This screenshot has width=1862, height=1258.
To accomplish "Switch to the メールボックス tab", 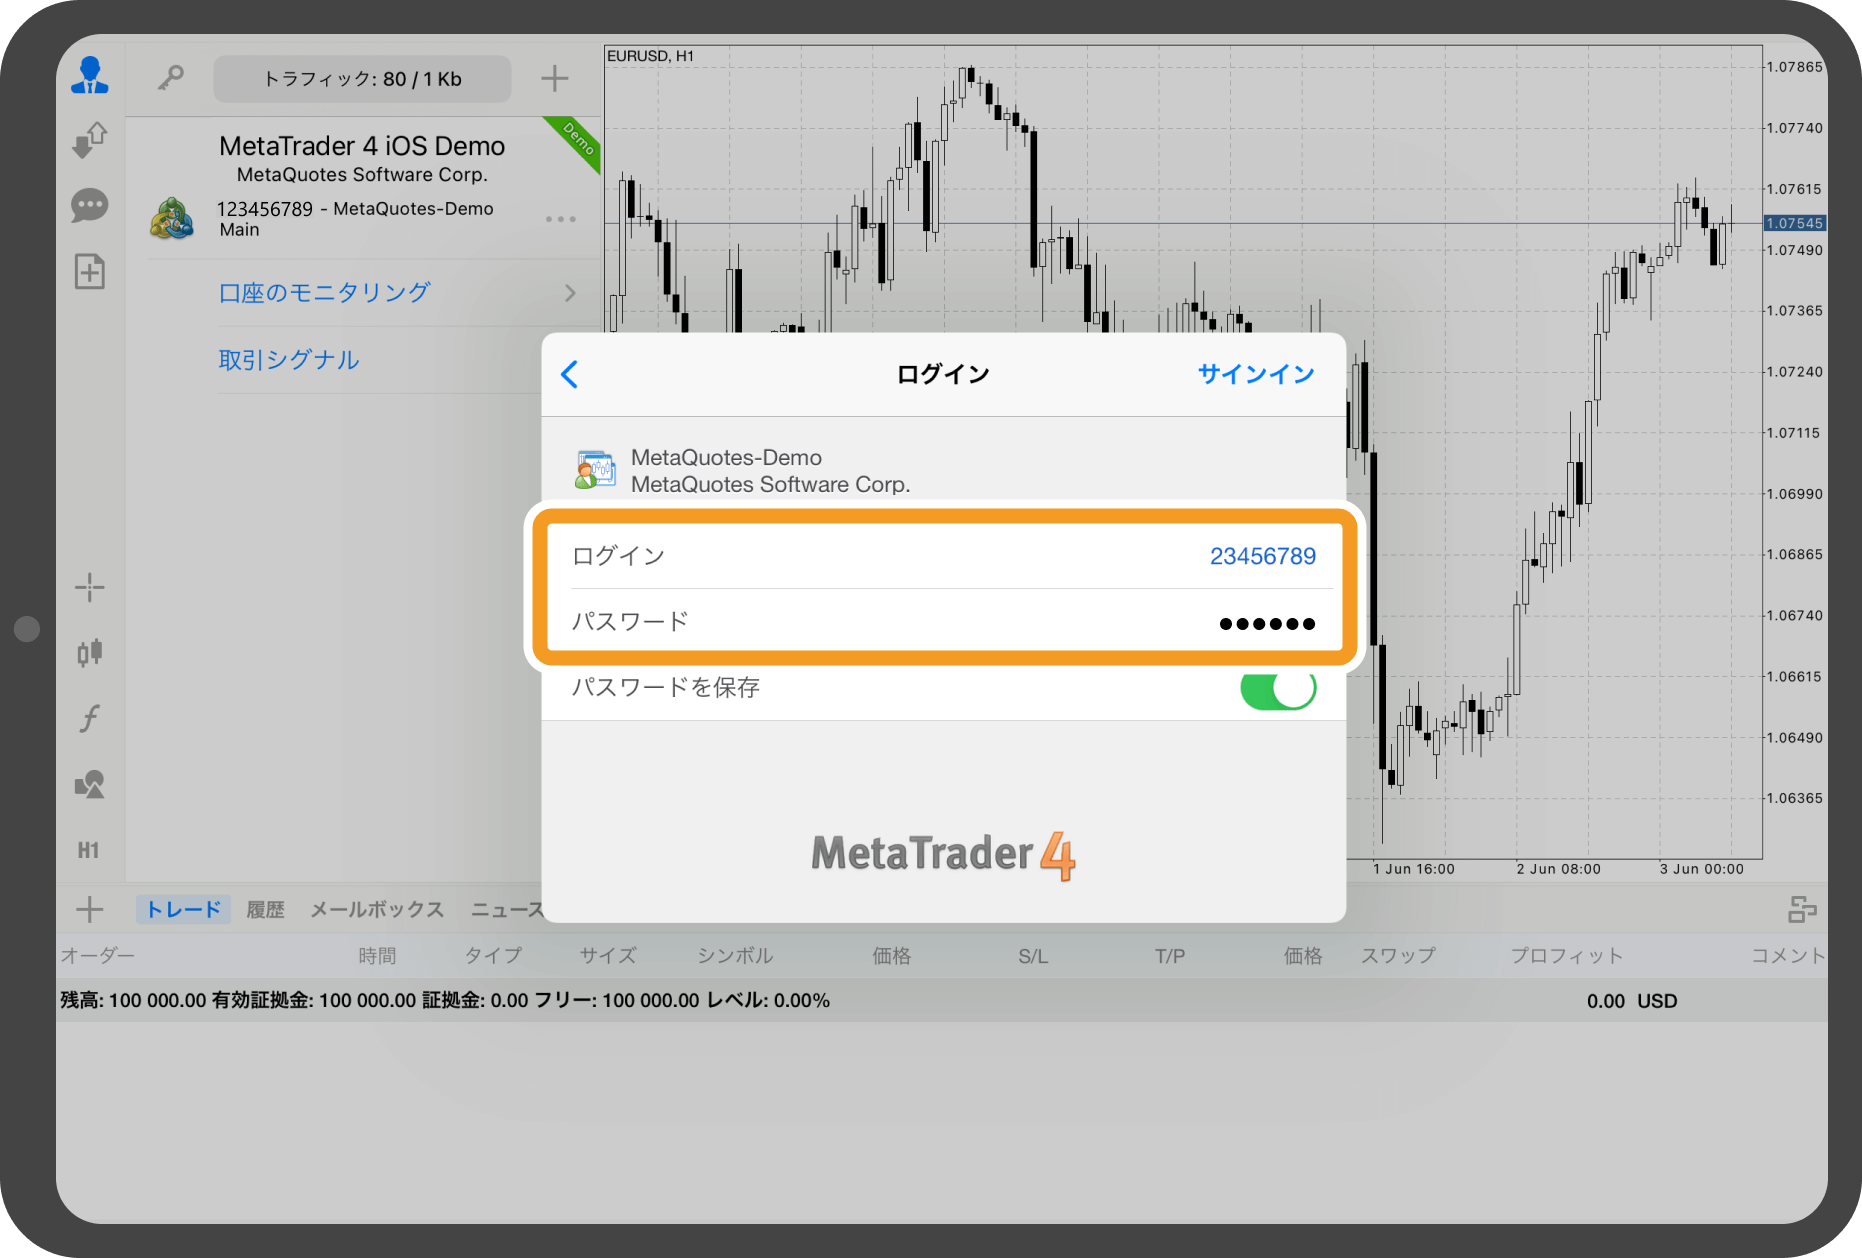I will 377,910.
